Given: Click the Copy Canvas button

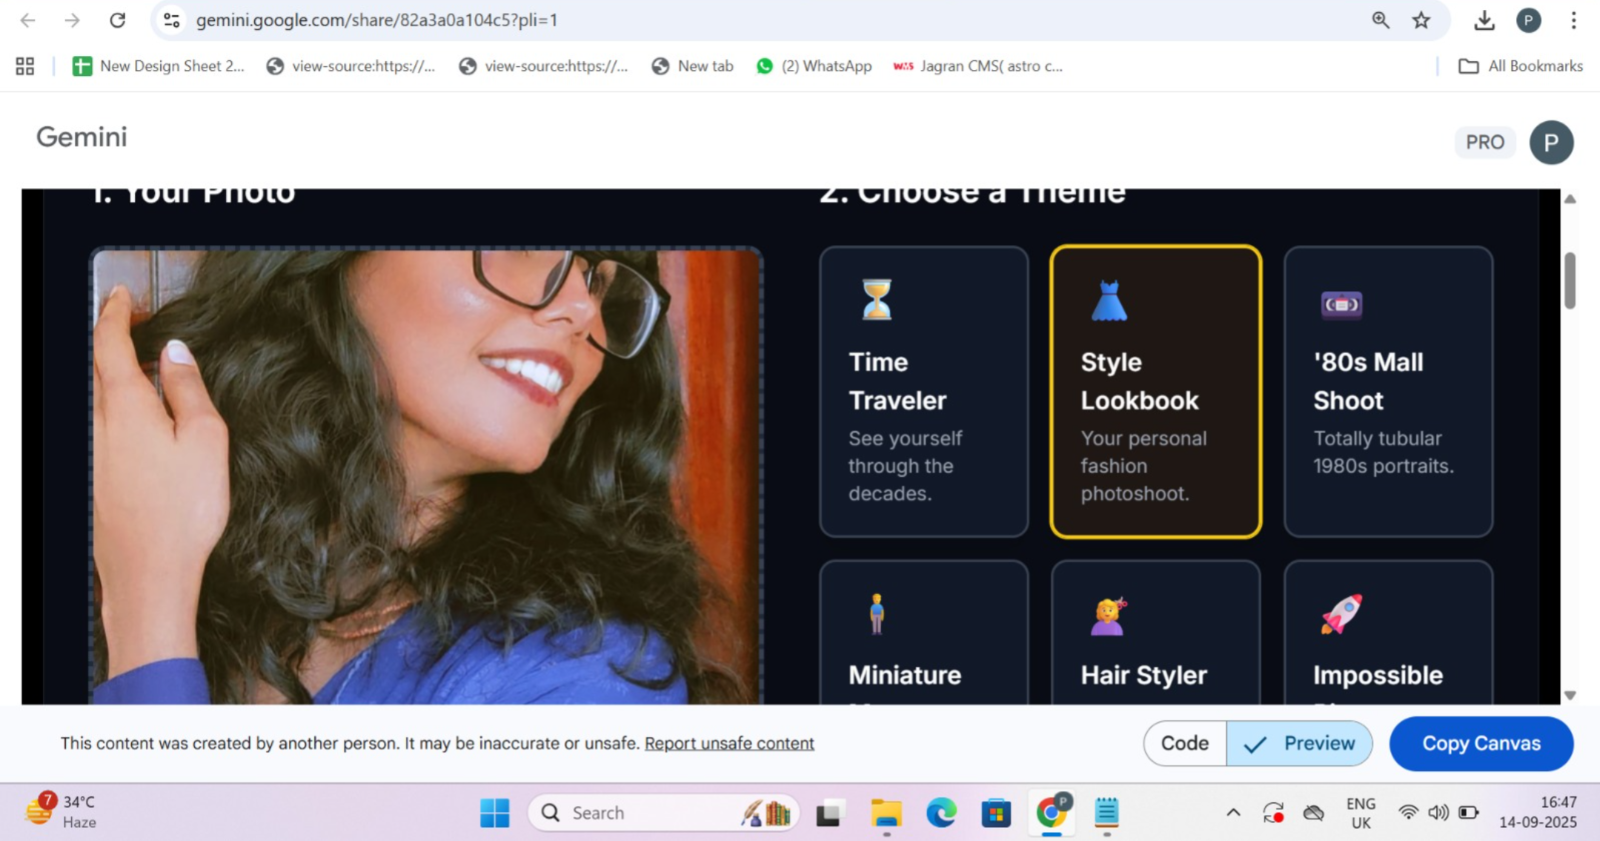Looking at the screenshot, I should click(x=1481, y=743).
